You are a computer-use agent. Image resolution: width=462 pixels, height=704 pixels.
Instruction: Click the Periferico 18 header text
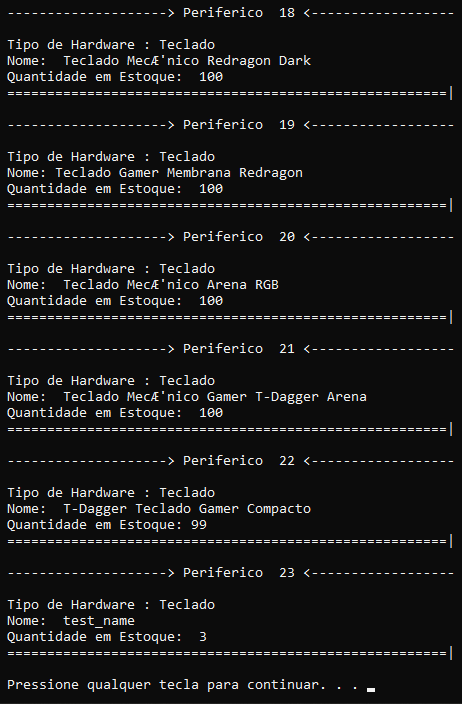[x=239, y=13]
